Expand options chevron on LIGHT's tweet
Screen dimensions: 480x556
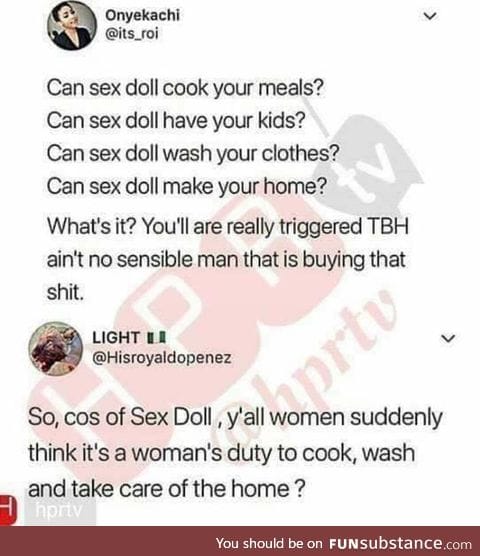click(x=447, y=339)
